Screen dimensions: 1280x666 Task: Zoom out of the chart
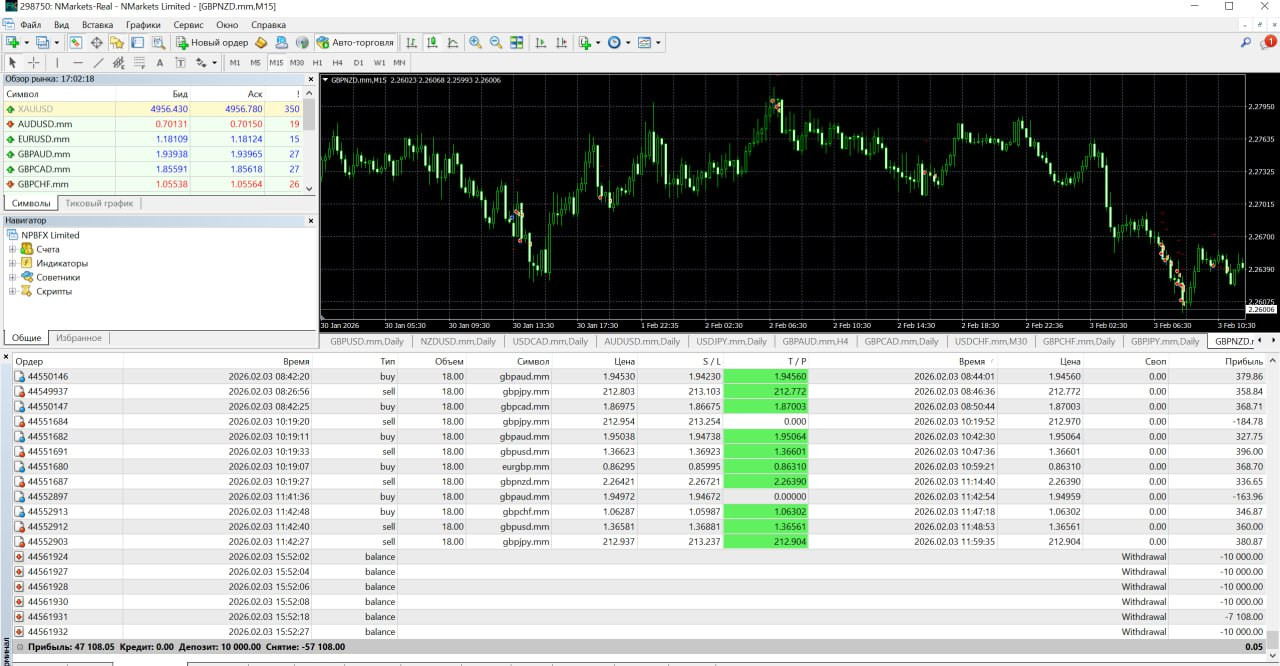[x=495, y=43]
